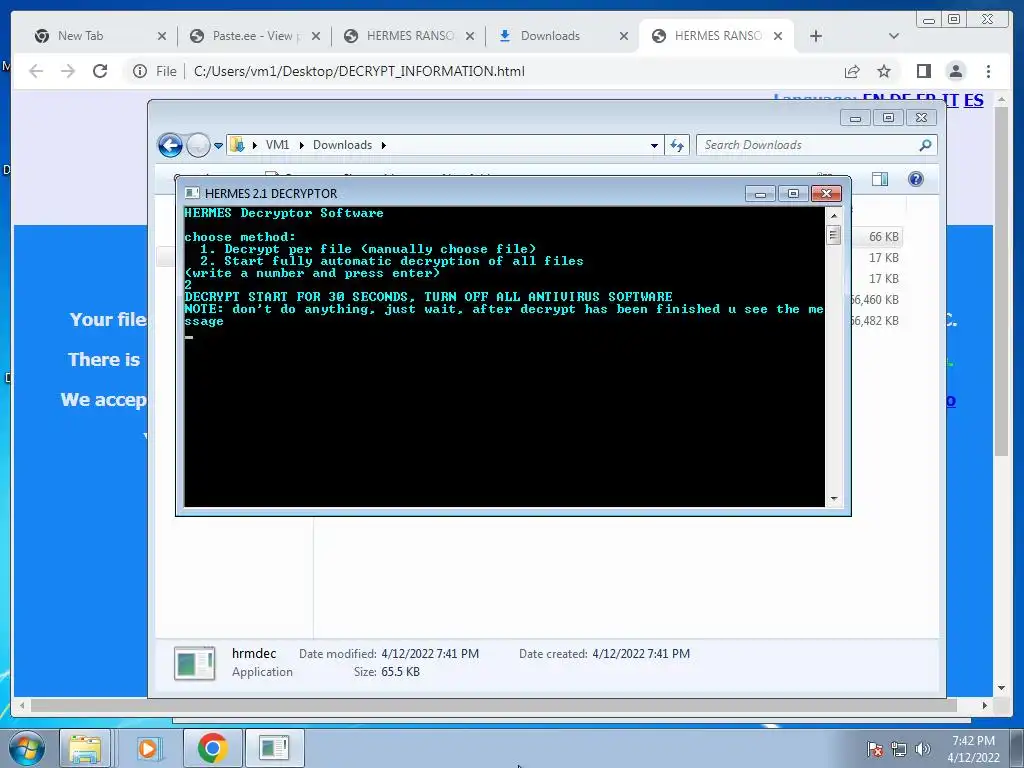This screenshot has width=1024, height=768.
Task: Click the console scrollbar thumb
Action: point(833,234)
